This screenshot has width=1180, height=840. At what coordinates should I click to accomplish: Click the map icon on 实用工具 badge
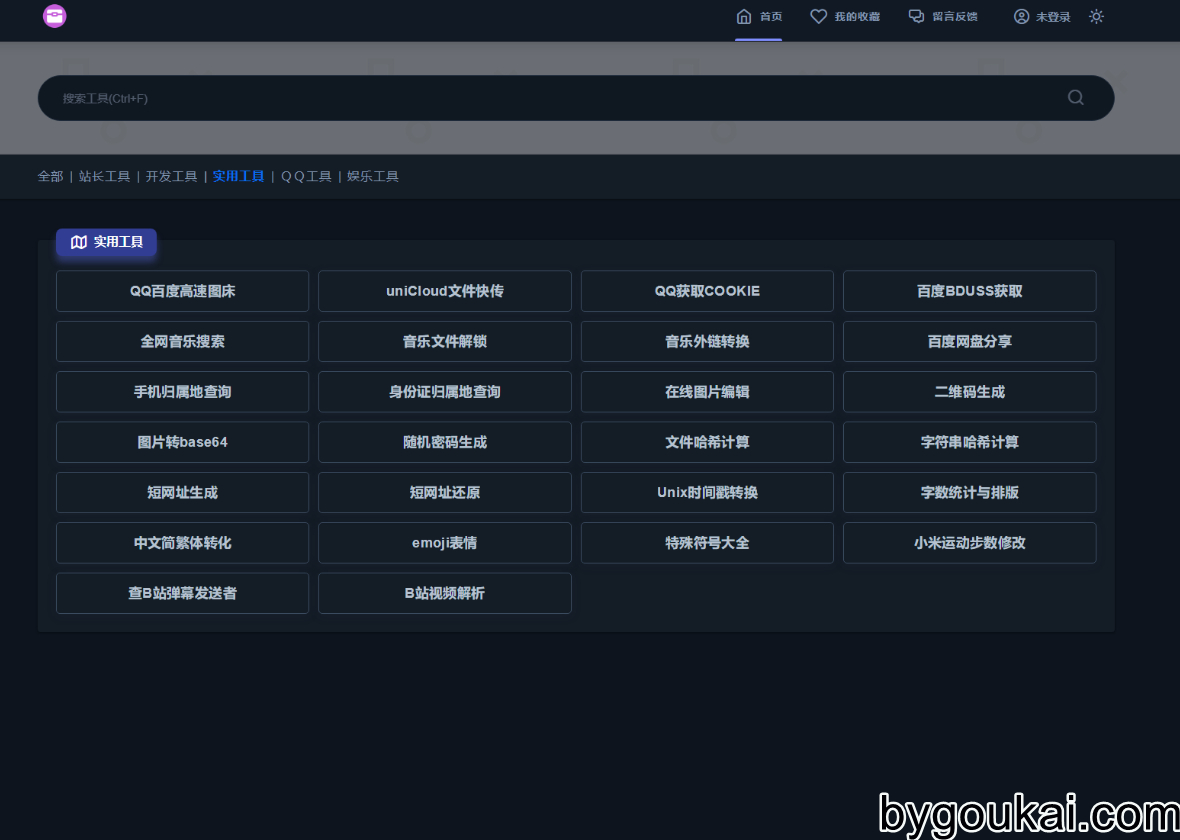79,242
